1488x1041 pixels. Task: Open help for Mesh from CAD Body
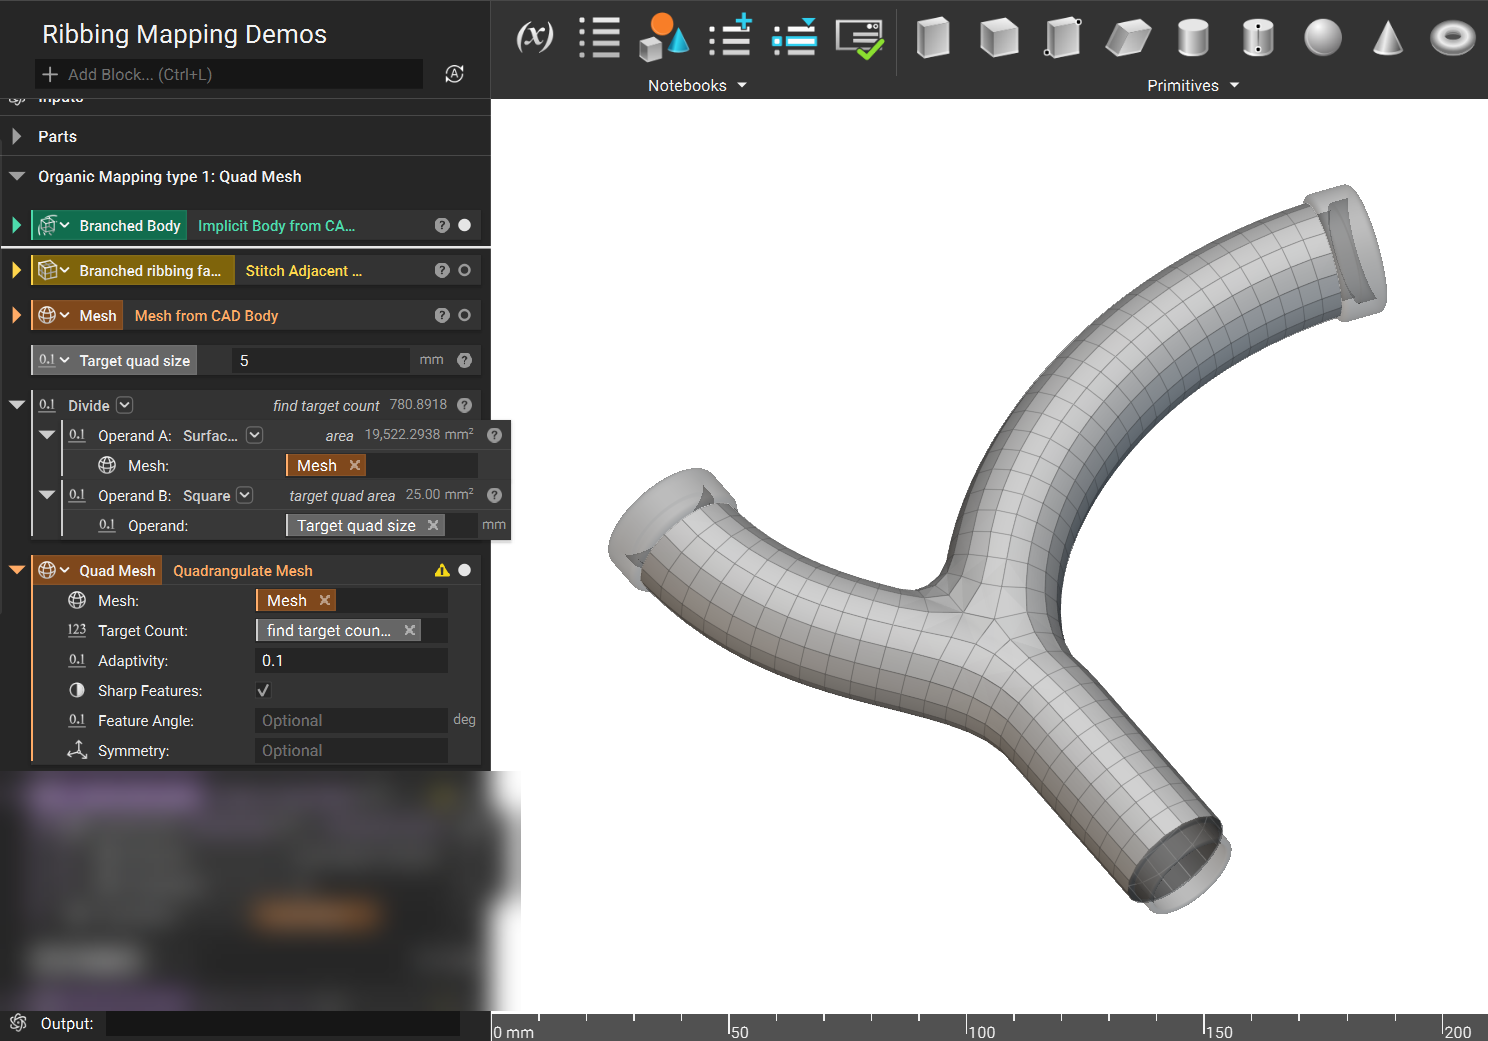click(442, 315)
